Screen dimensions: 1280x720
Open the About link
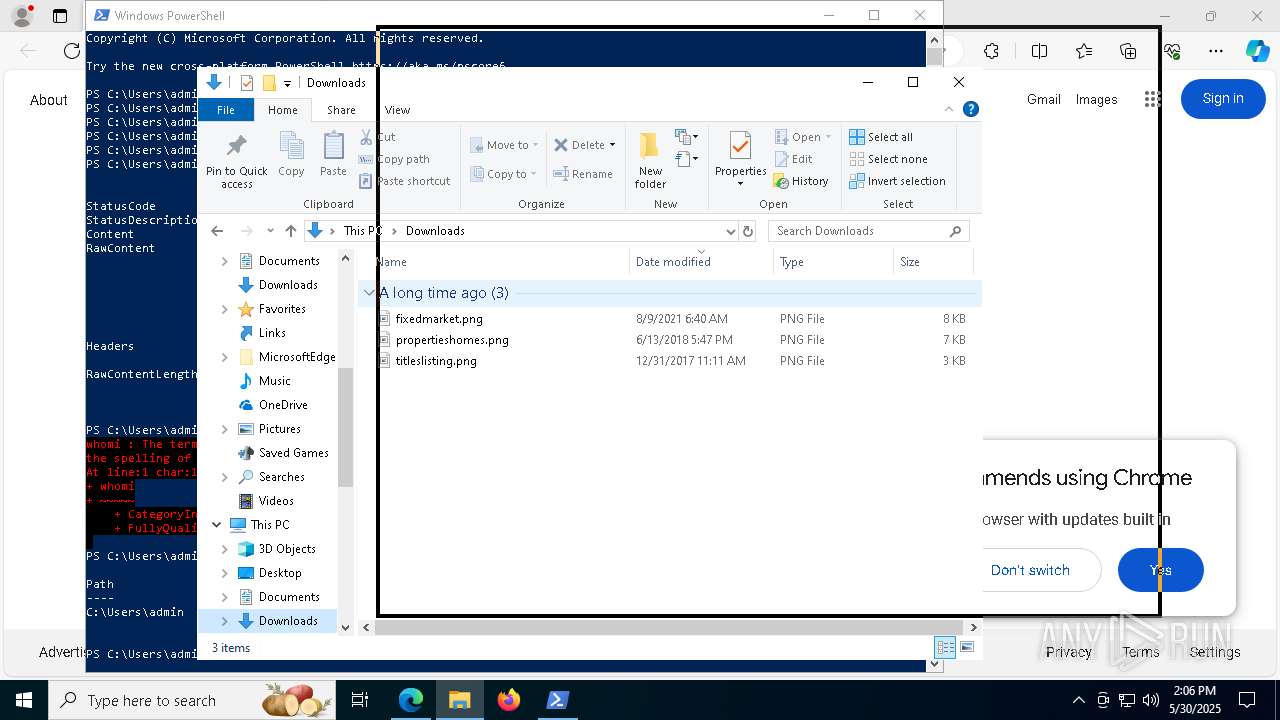(x=48, y=100)
